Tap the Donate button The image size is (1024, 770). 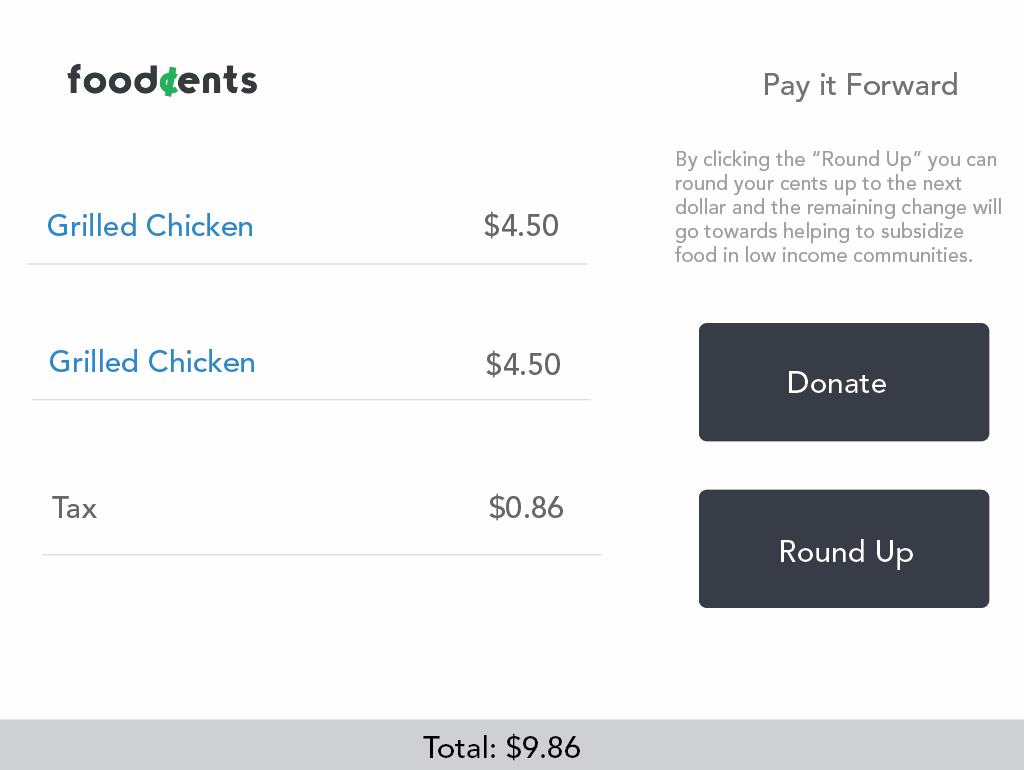[844, 382]
